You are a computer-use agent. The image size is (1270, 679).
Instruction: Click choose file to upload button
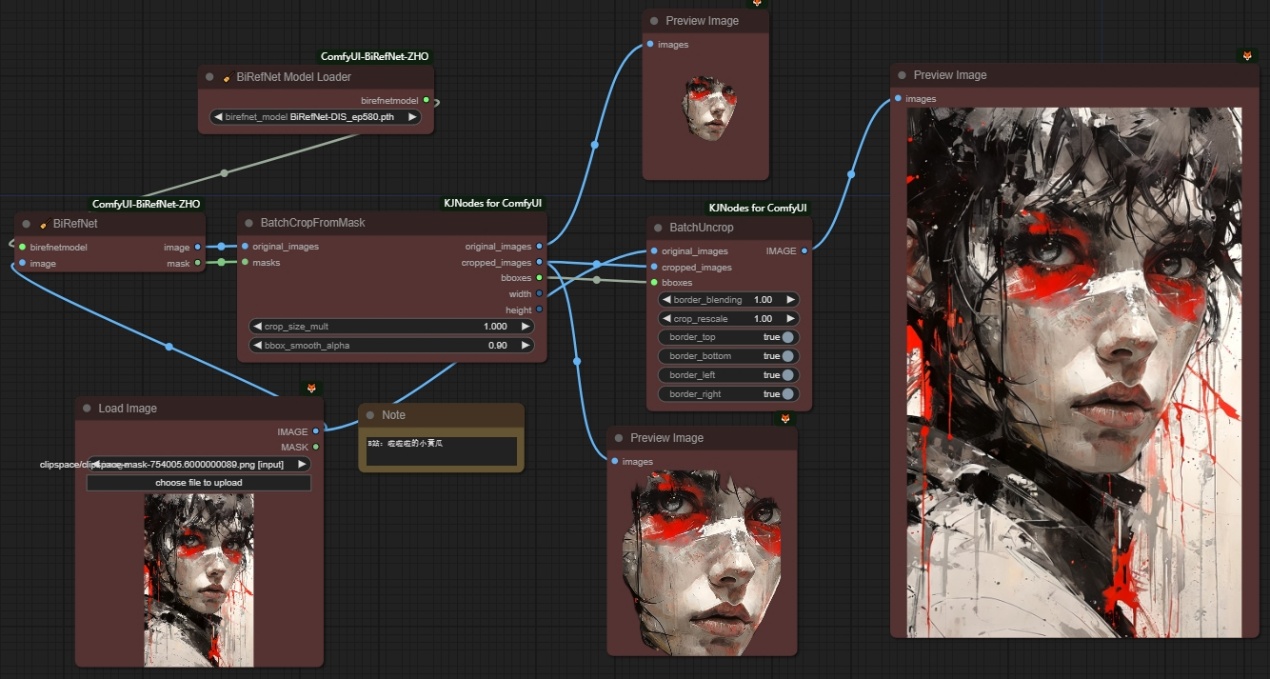pyautogui.click(x=198, y=482)
